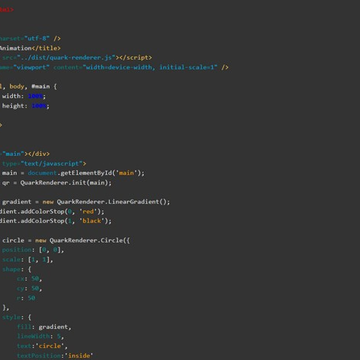Screen dimensions: 360x360
Task: Click "width=device-width, initial-scale=1" content string
Action: pos(150,67)
